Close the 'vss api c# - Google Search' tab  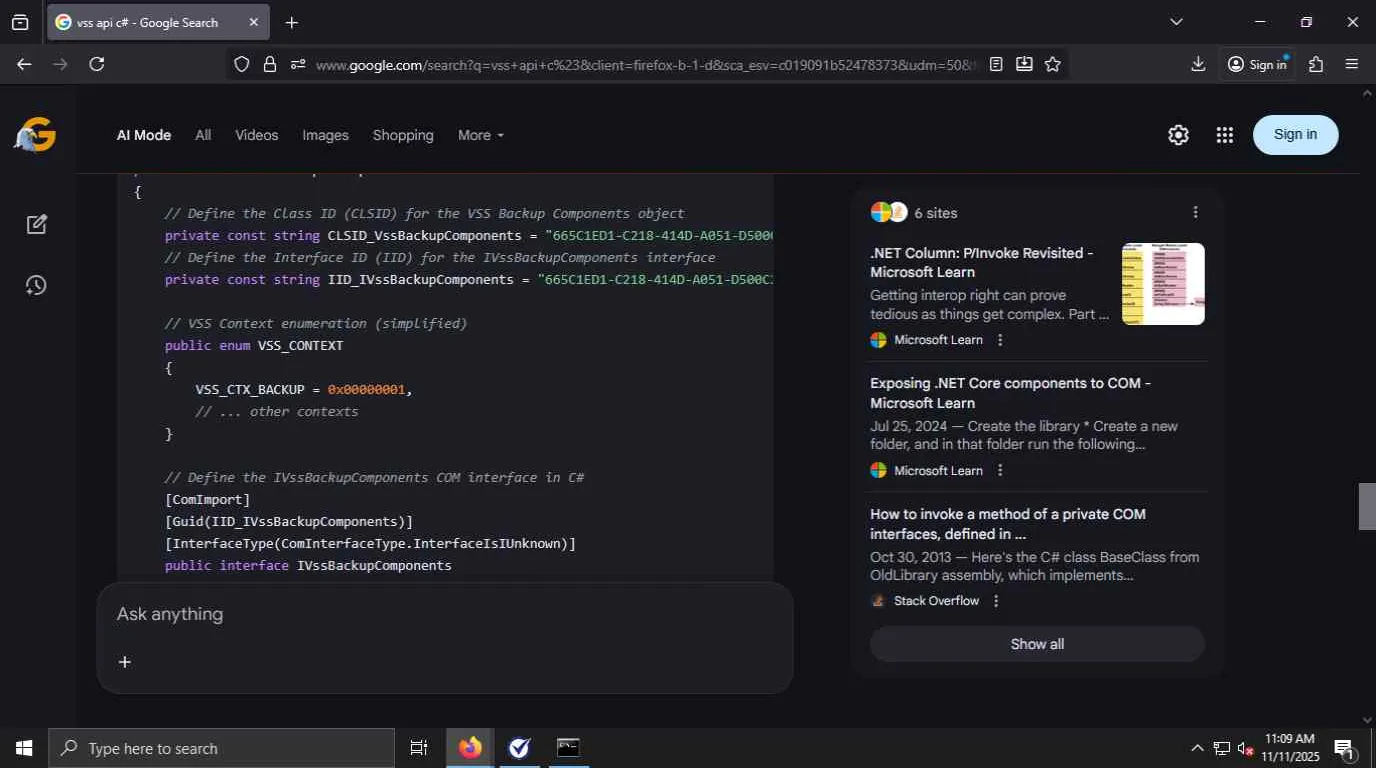(253, 22)
